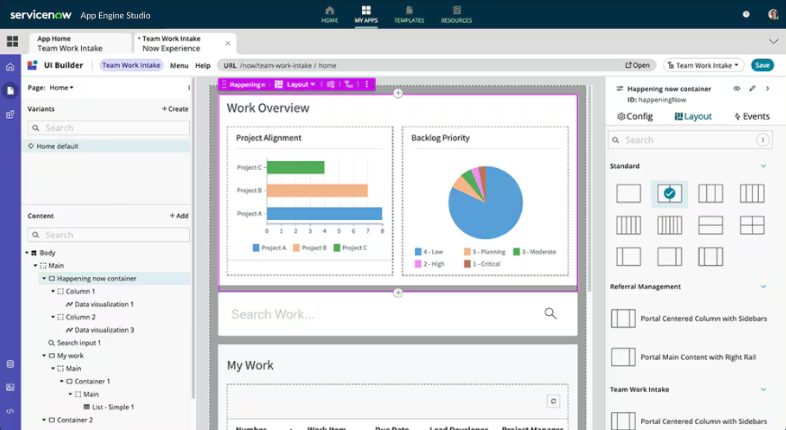The image size is (786, 430).
Task: Choose the three column standard layout
Action: pyautogui.click(x=711, y=193)
